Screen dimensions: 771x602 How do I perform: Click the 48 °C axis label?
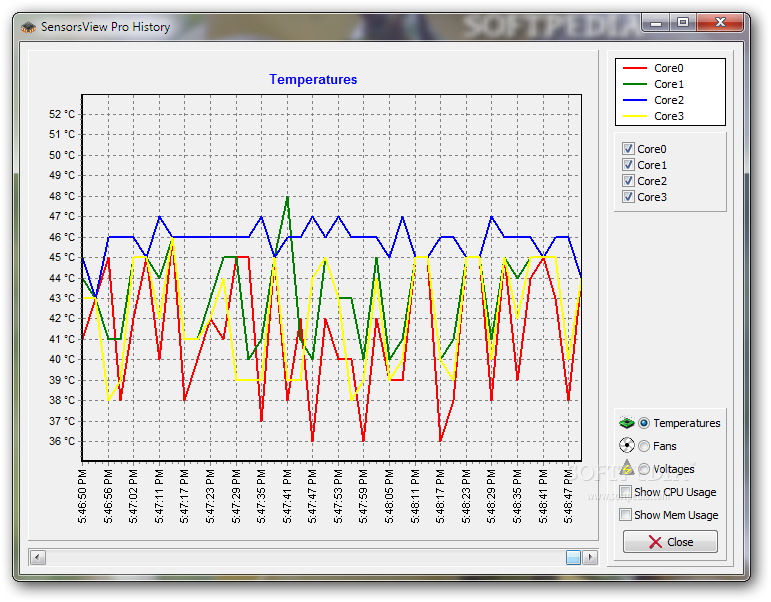[x=62, y=196]
